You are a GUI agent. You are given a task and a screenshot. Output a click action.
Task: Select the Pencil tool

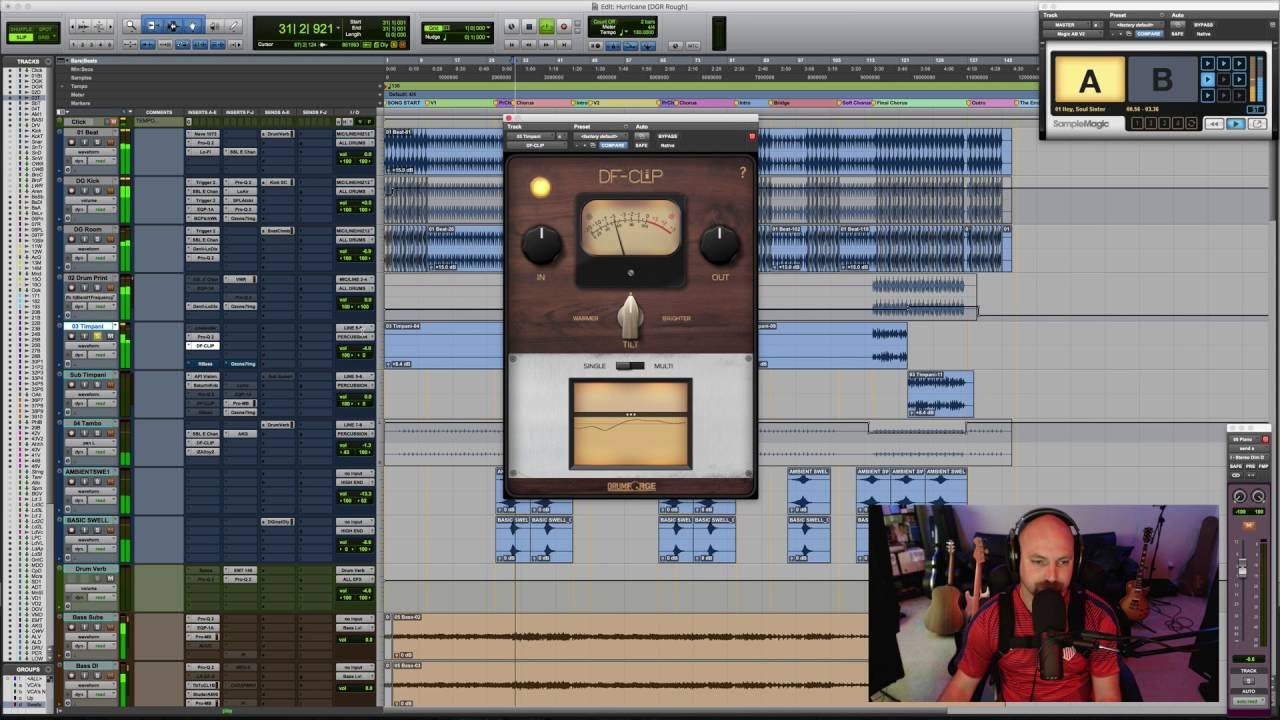(233, 26)
